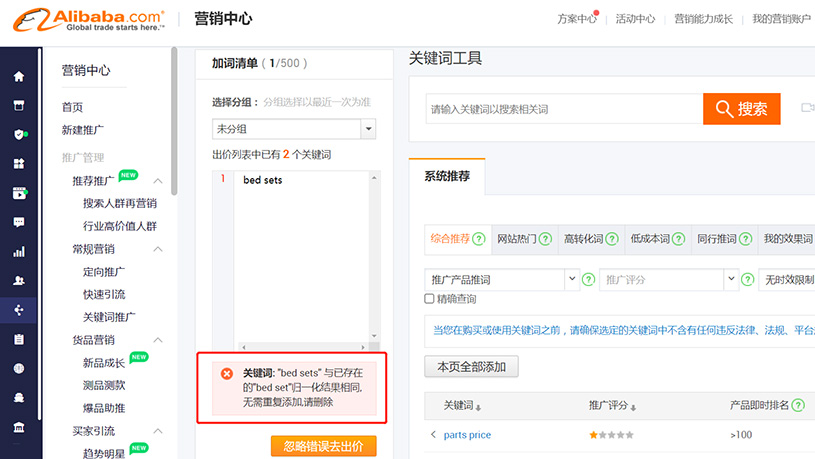Expand the parts price row arrow
The image size is (815, 459).
(433, 435)
